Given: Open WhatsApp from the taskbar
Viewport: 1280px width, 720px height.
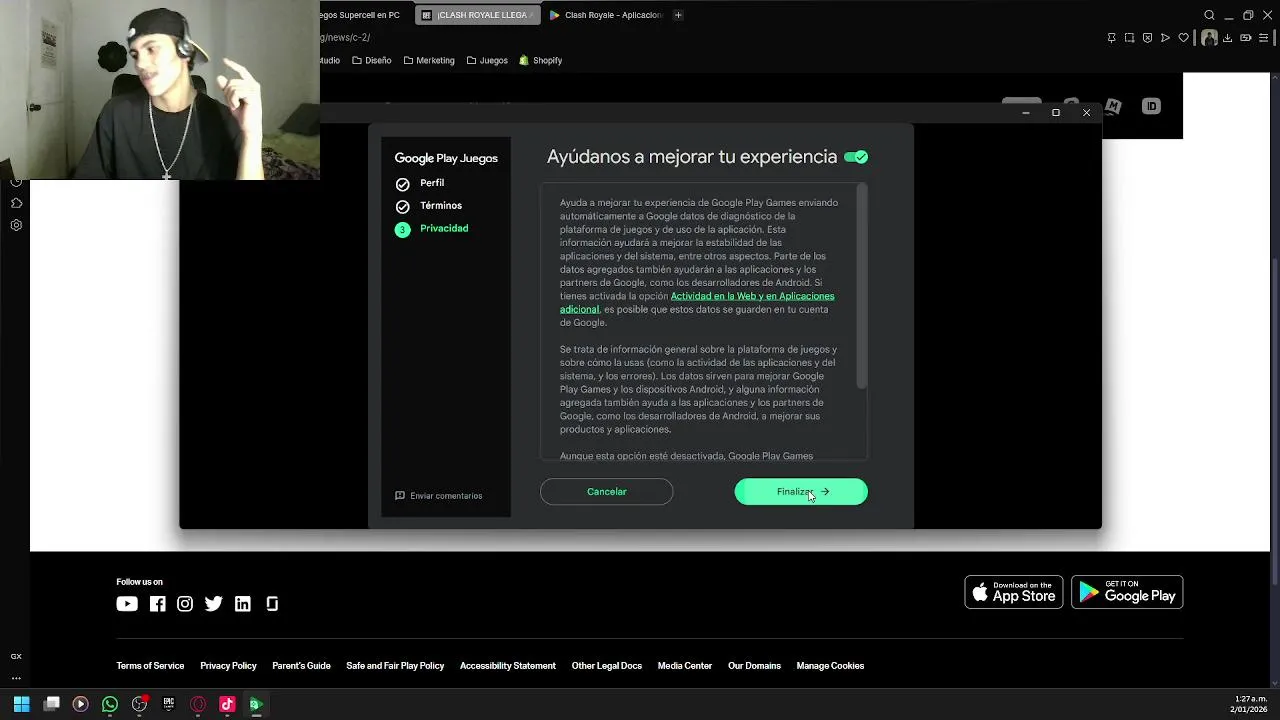Looking at the screenshot, I should (110, 704).
